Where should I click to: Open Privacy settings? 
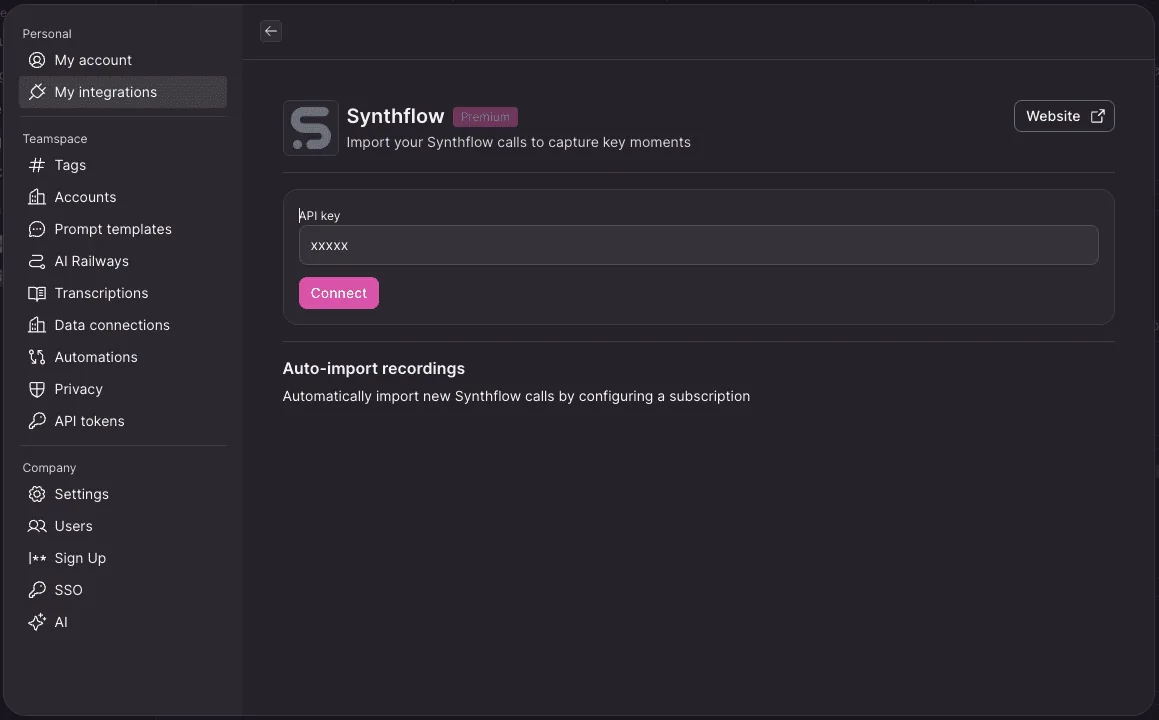(123, 389)
